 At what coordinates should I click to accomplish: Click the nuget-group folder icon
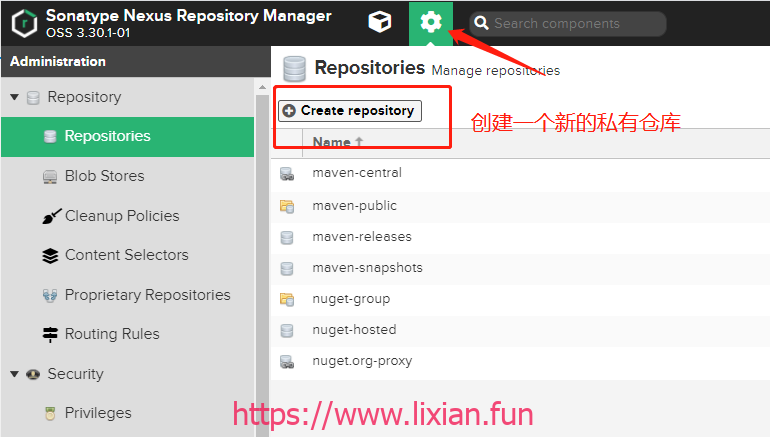tap(287, 299)
